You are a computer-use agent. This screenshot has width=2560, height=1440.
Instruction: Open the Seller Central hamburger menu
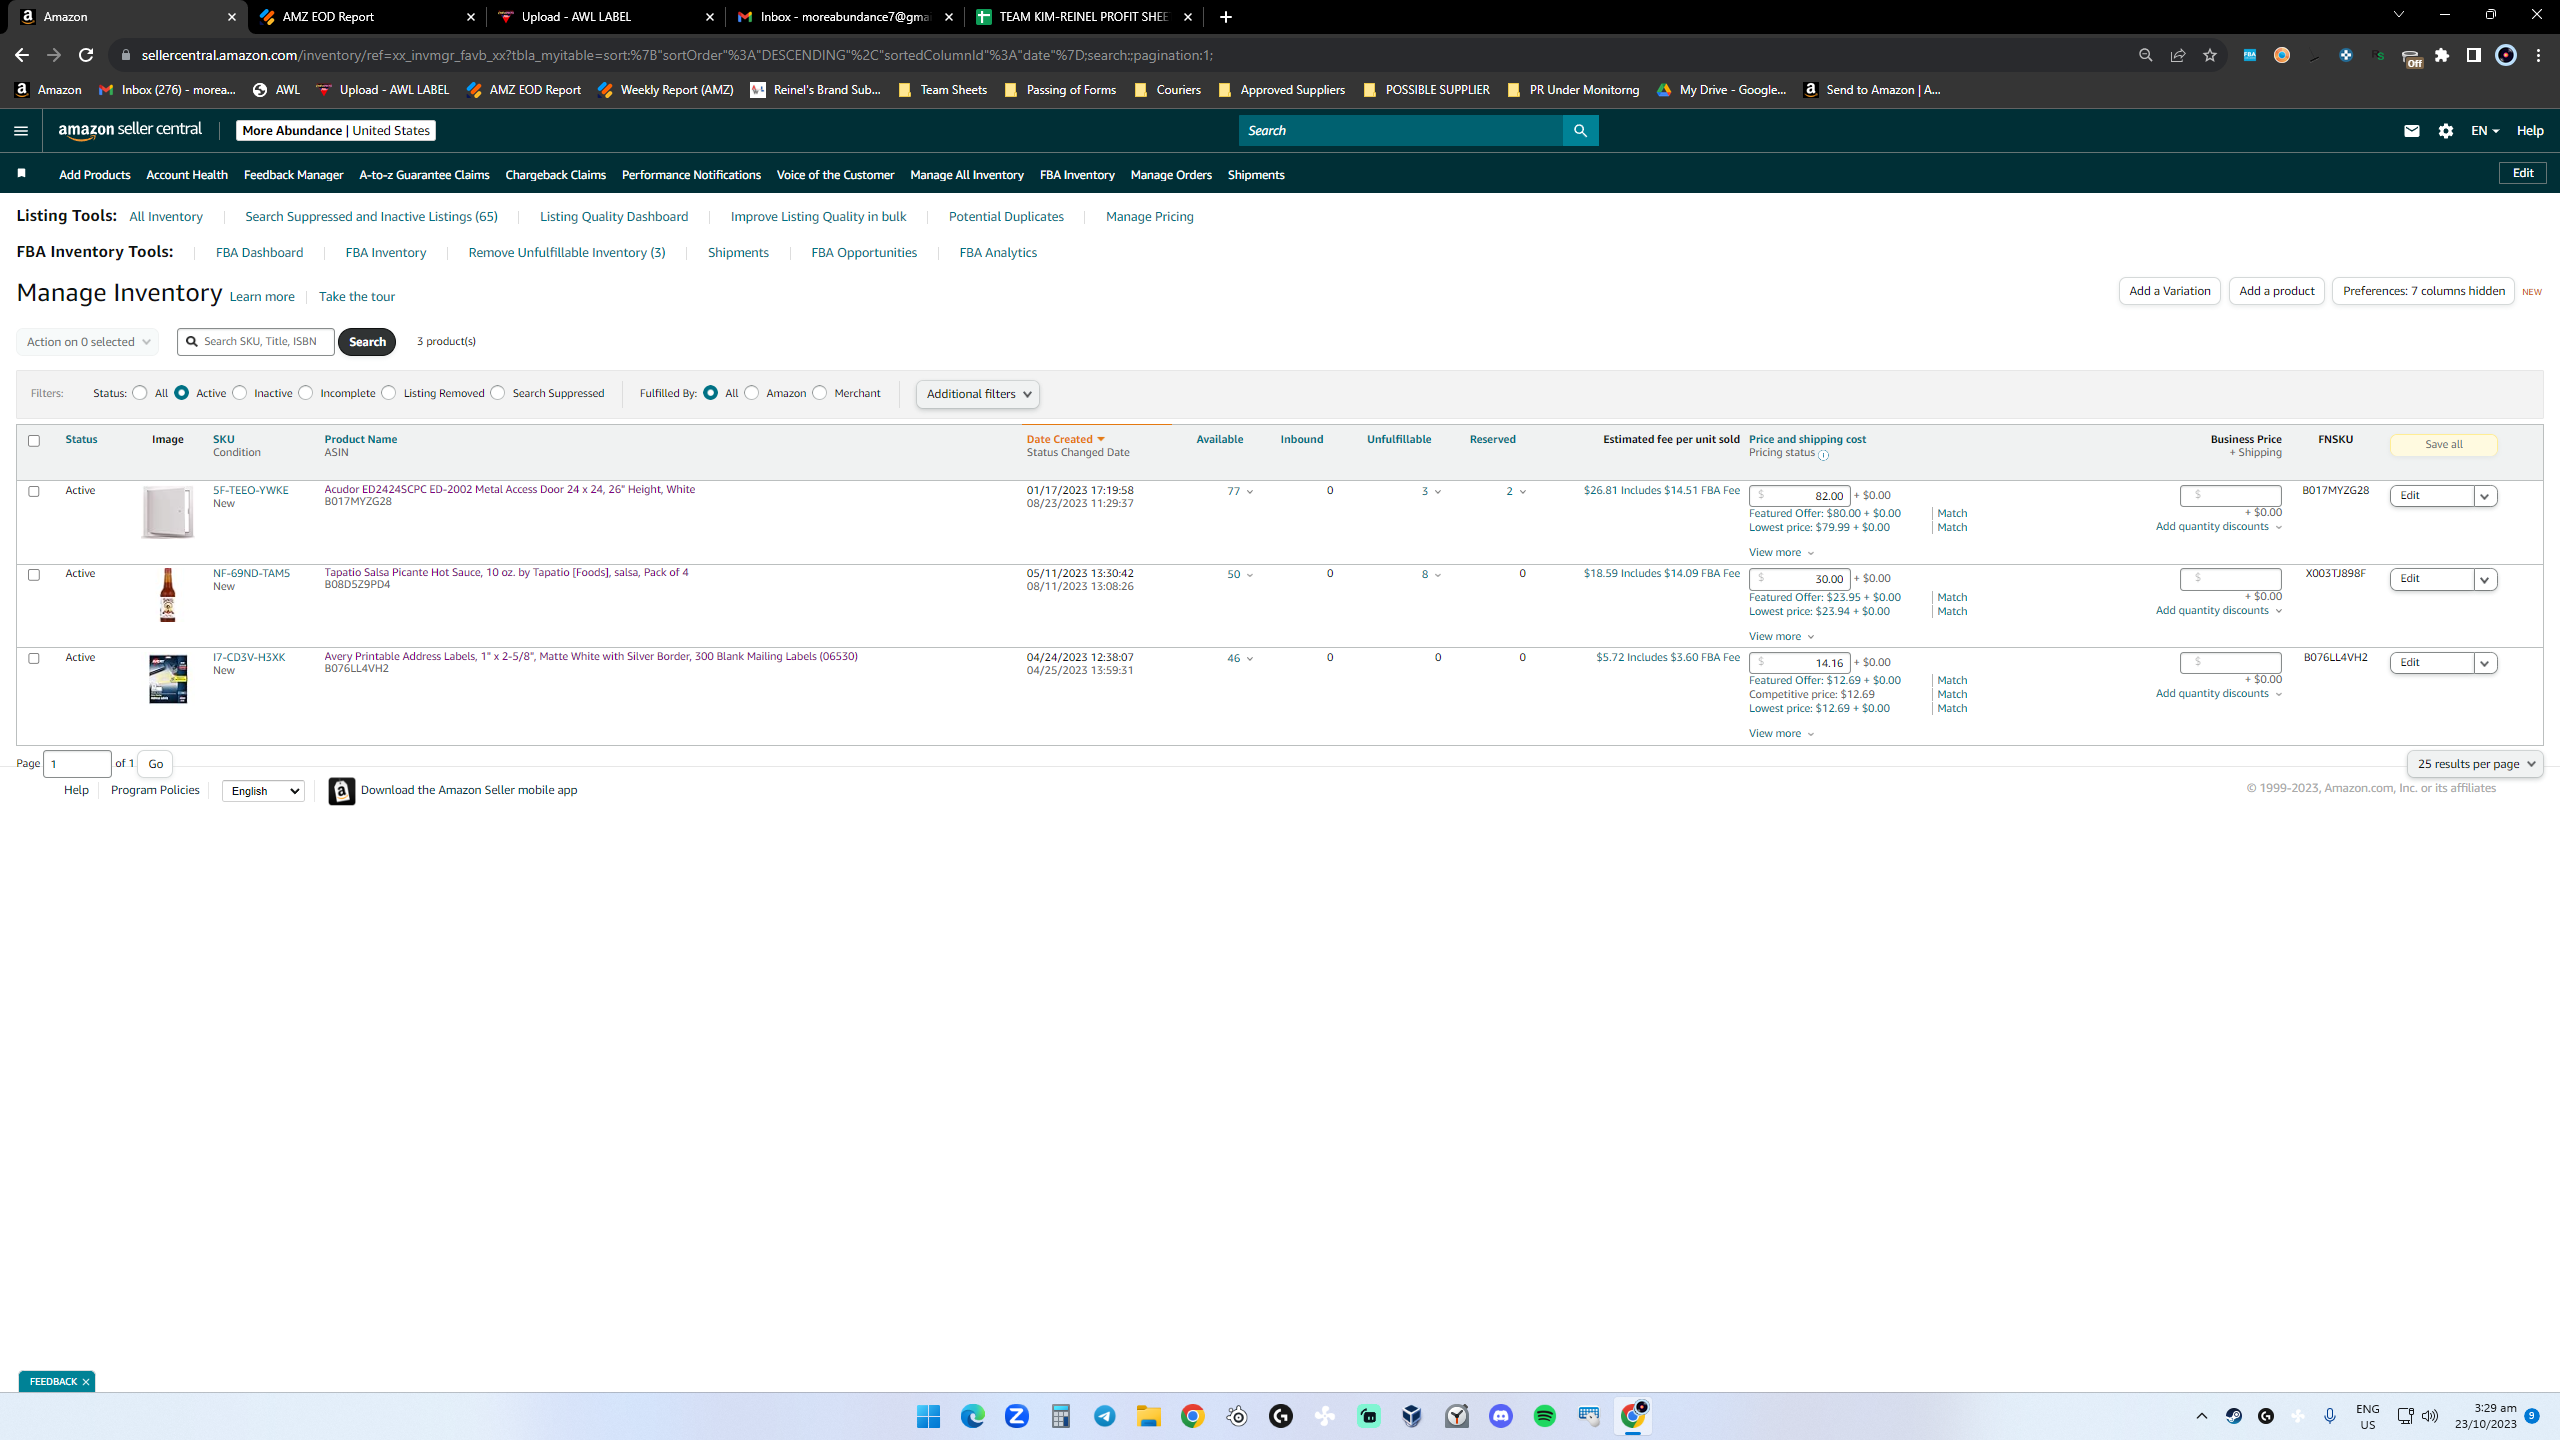coord(21,131)
